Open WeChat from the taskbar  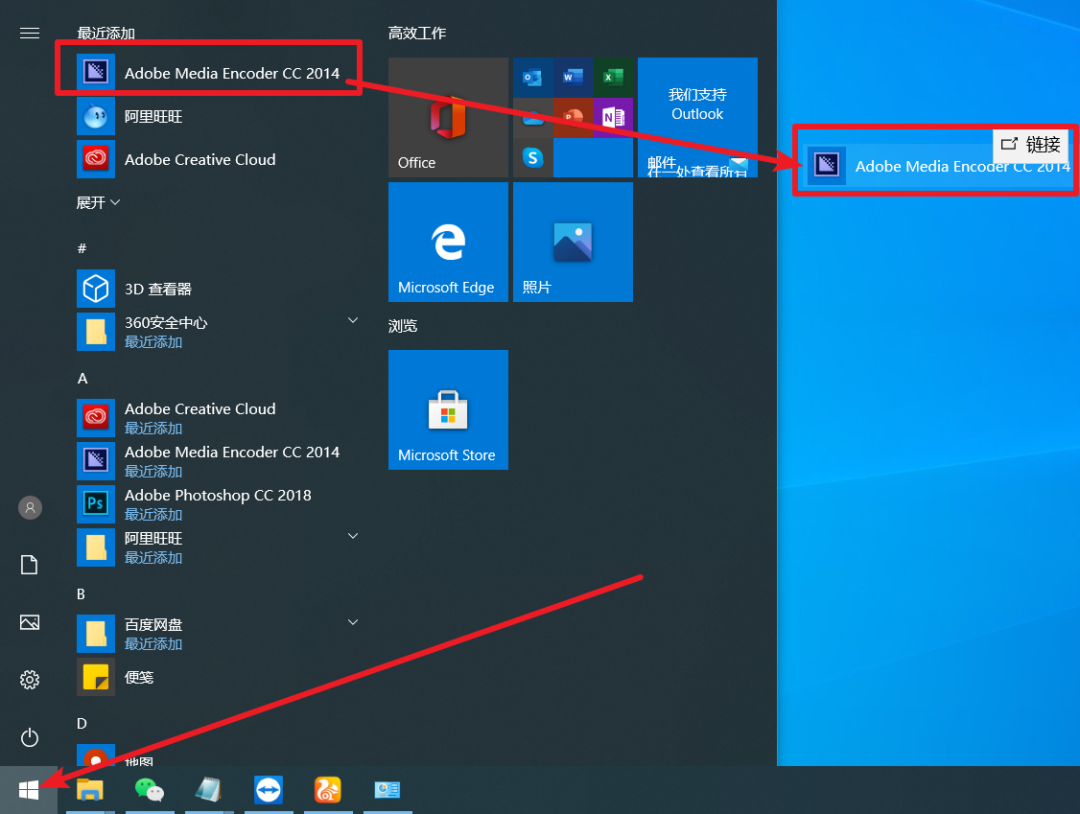[x=149, y=790]
